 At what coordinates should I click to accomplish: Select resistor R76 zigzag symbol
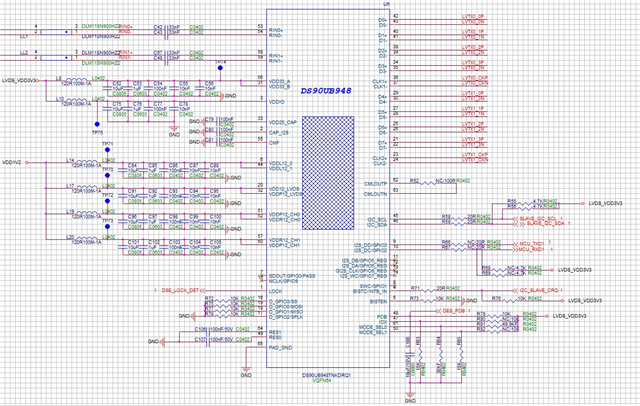[509, 301]
